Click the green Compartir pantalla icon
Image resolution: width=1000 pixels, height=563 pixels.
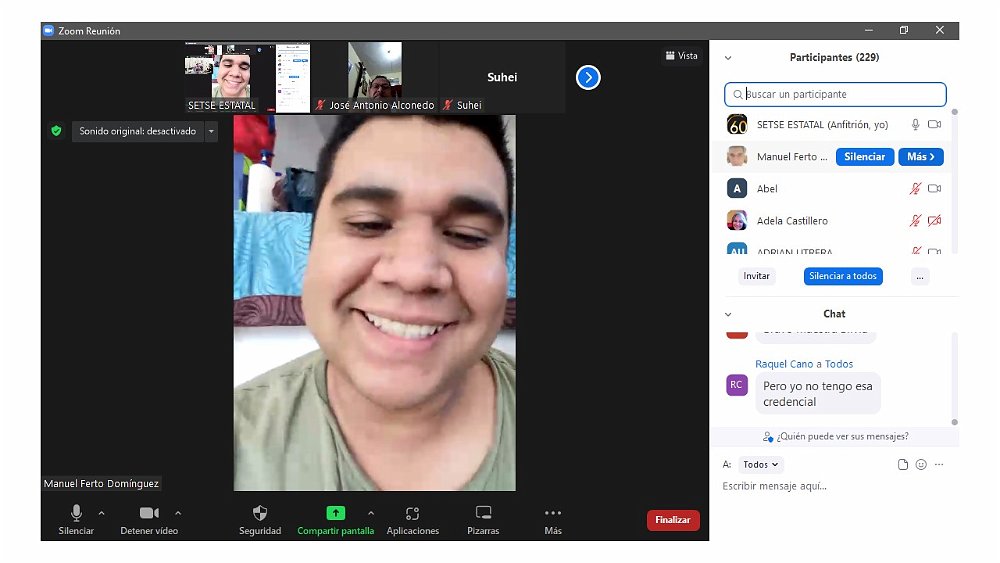[x=335, y=513]
